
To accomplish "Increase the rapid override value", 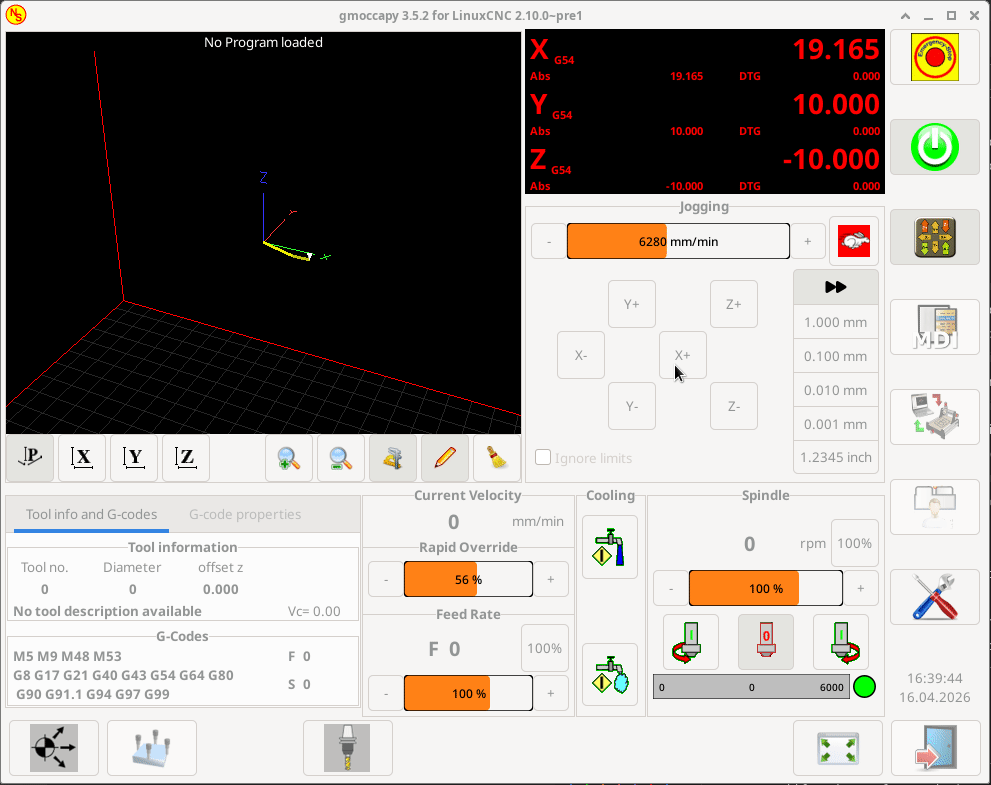I will tap(550, 579).
